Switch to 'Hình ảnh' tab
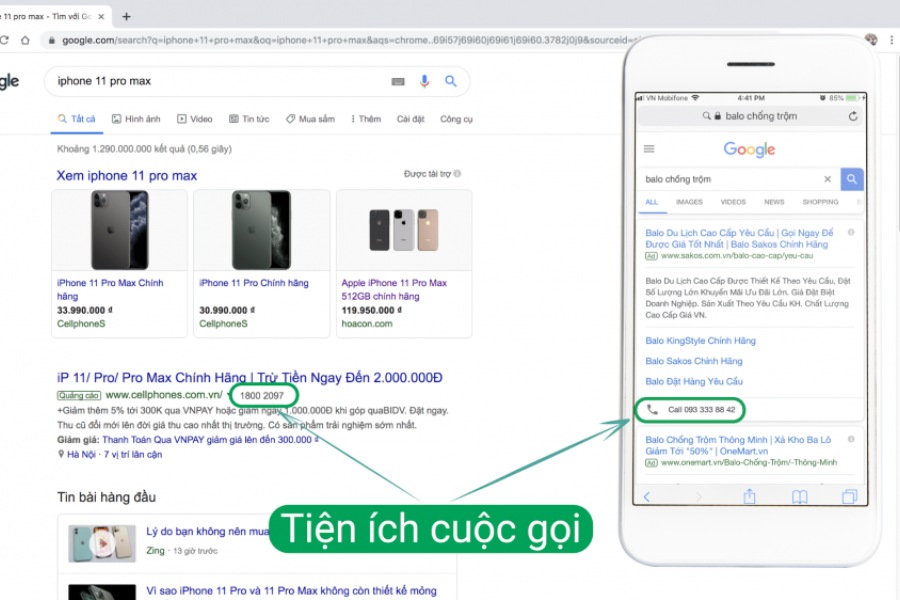Viewport: 900px width, 600px height. pyautogui.click(x=136, y=119)
